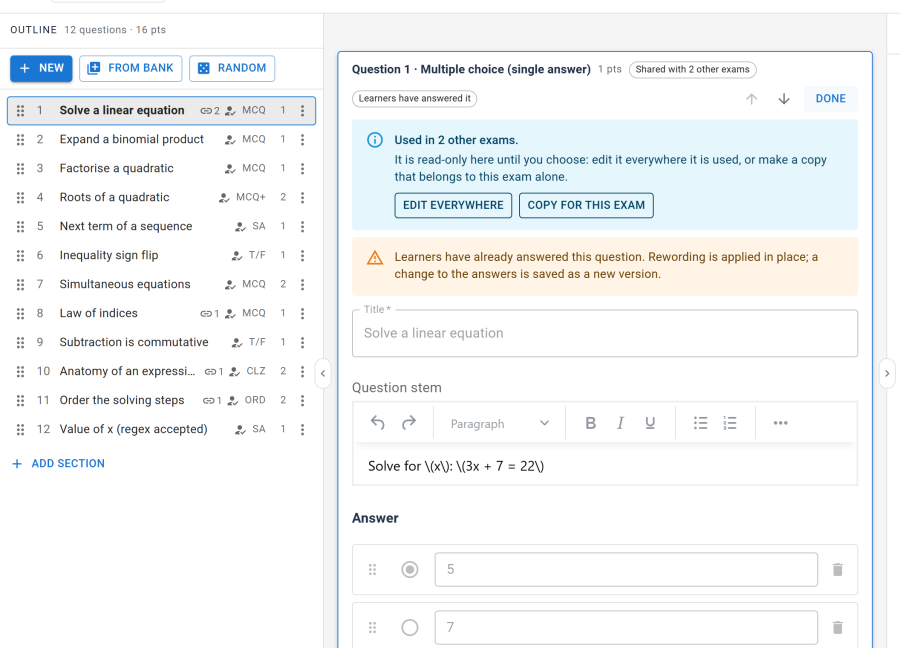Viewport: 900px width, 648px height.
Task: Toggle italic formatting in question stem
Action: pos(620,423)
